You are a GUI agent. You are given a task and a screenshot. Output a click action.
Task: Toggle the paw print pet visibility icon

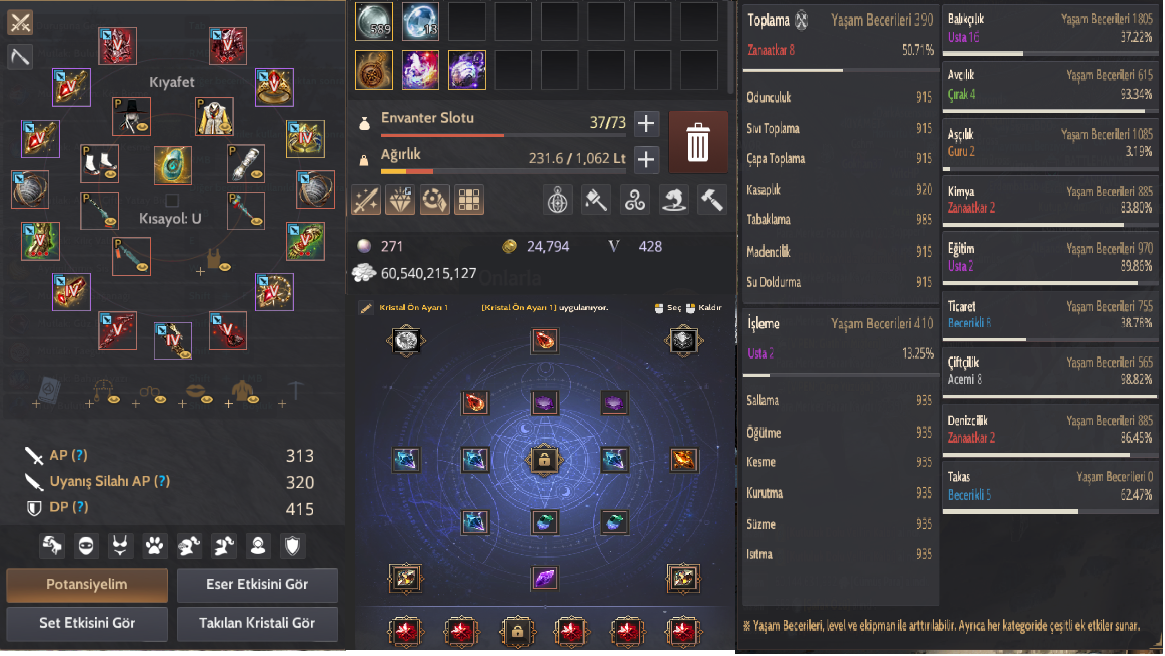154,546
